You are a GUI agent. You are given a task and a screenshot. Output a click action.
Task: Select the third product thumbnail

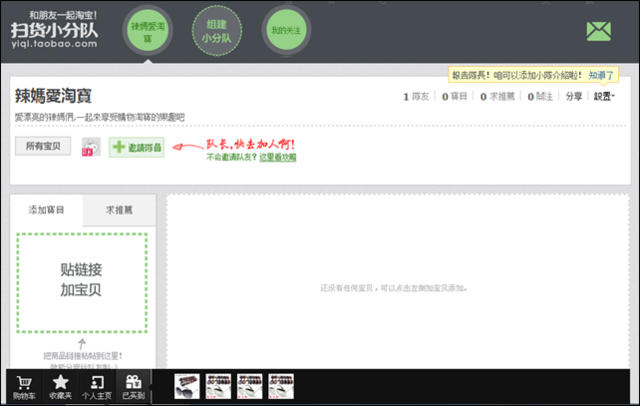click(250, 386)
